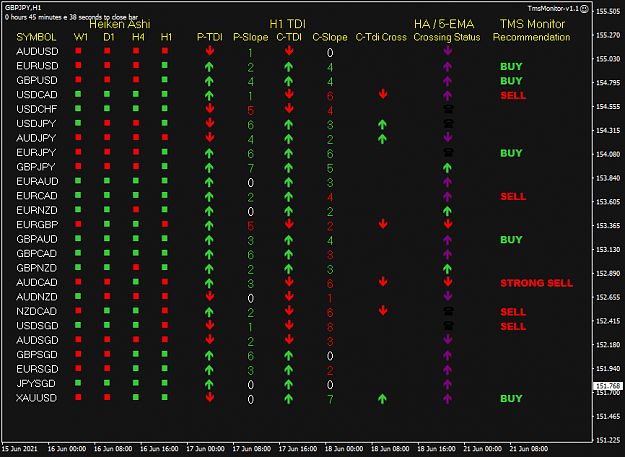The image size is (625, 457).
Task: Click the XAUUSD P-TDI red down arrow
Action: 210,397
